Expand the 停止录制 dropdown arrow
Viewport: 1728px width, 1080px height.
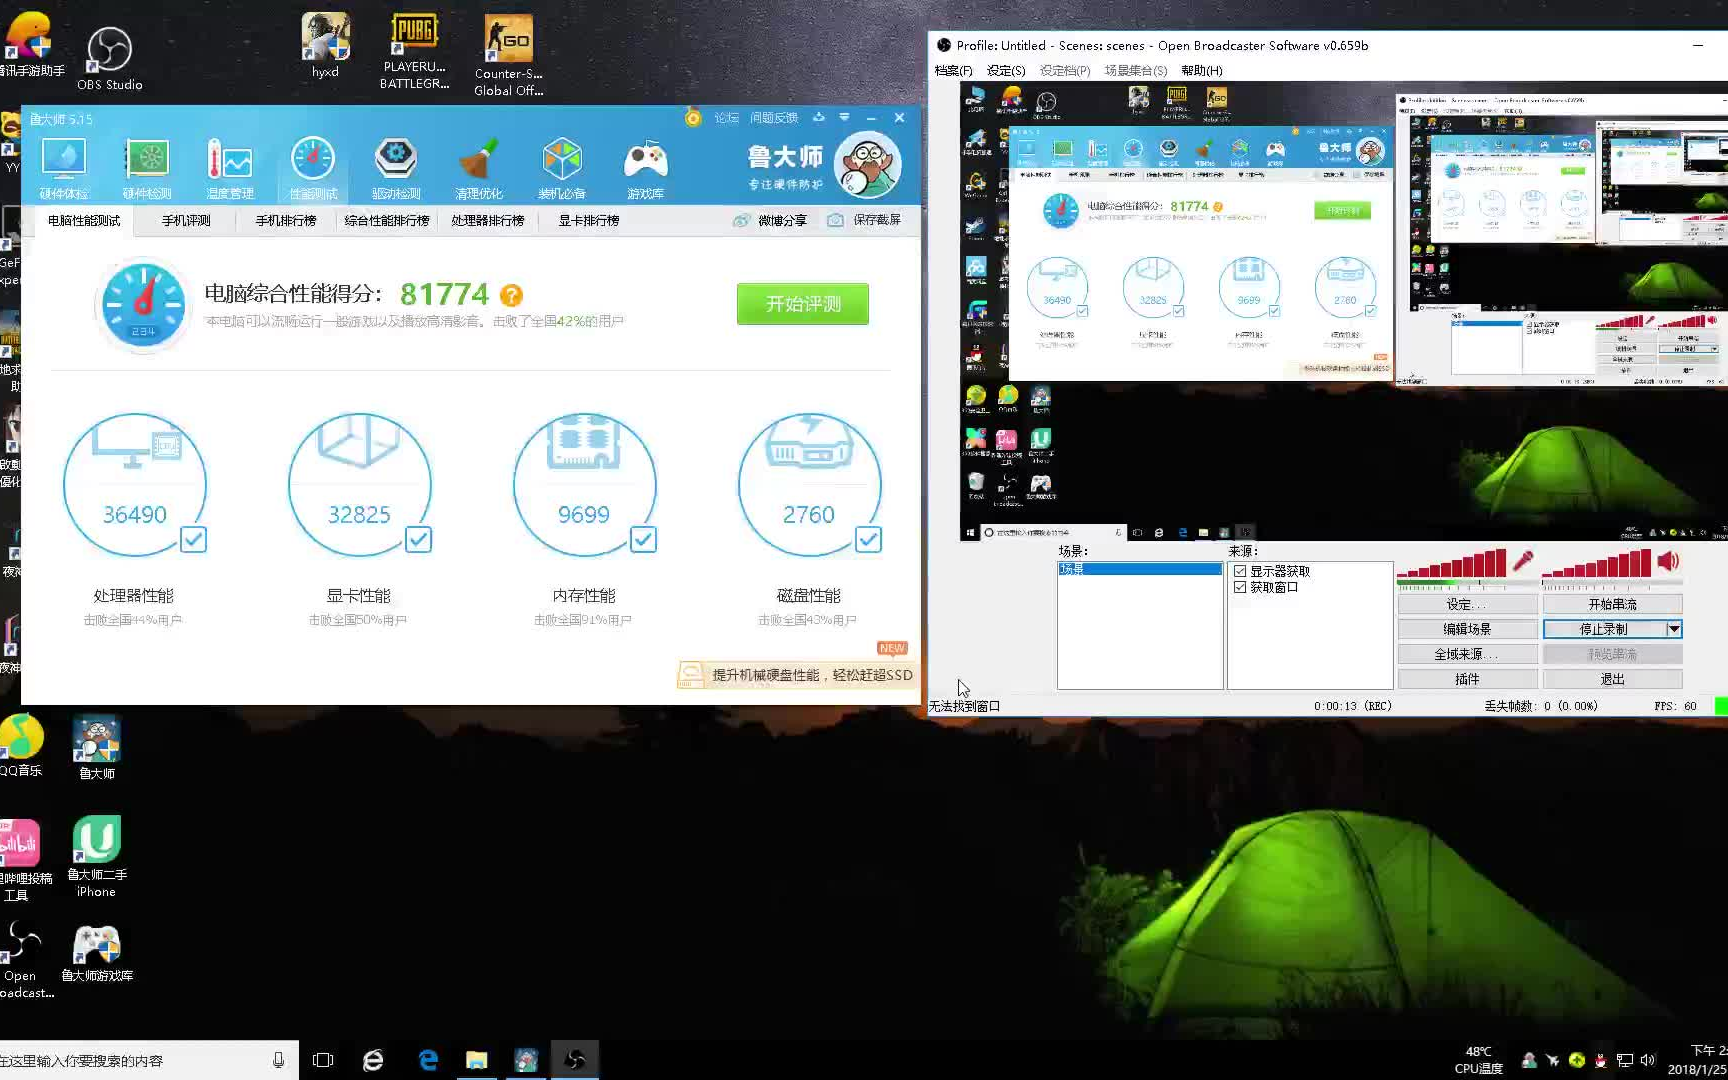click(x=1673, y=629)
